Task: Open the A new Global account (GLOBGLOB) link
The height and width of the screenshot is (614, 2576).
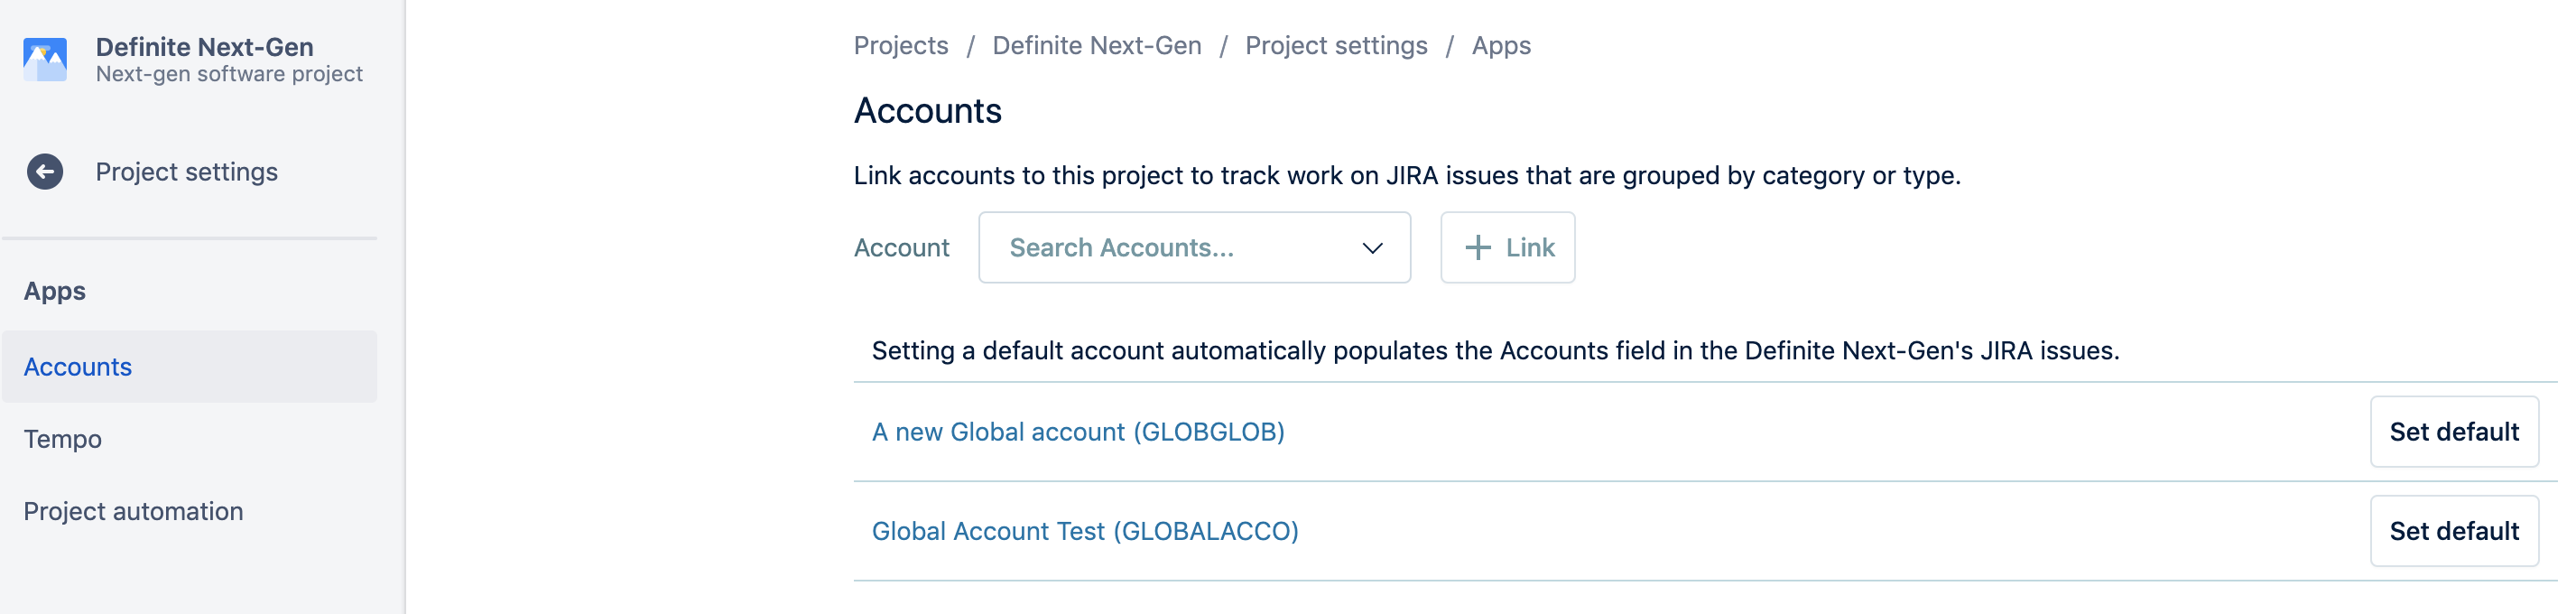Action: [x=1077, y=432]
